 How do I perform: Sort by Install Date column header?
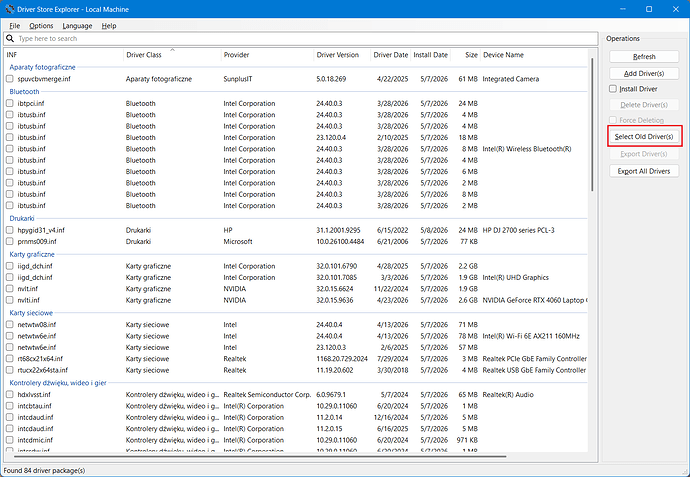[430, 55]
